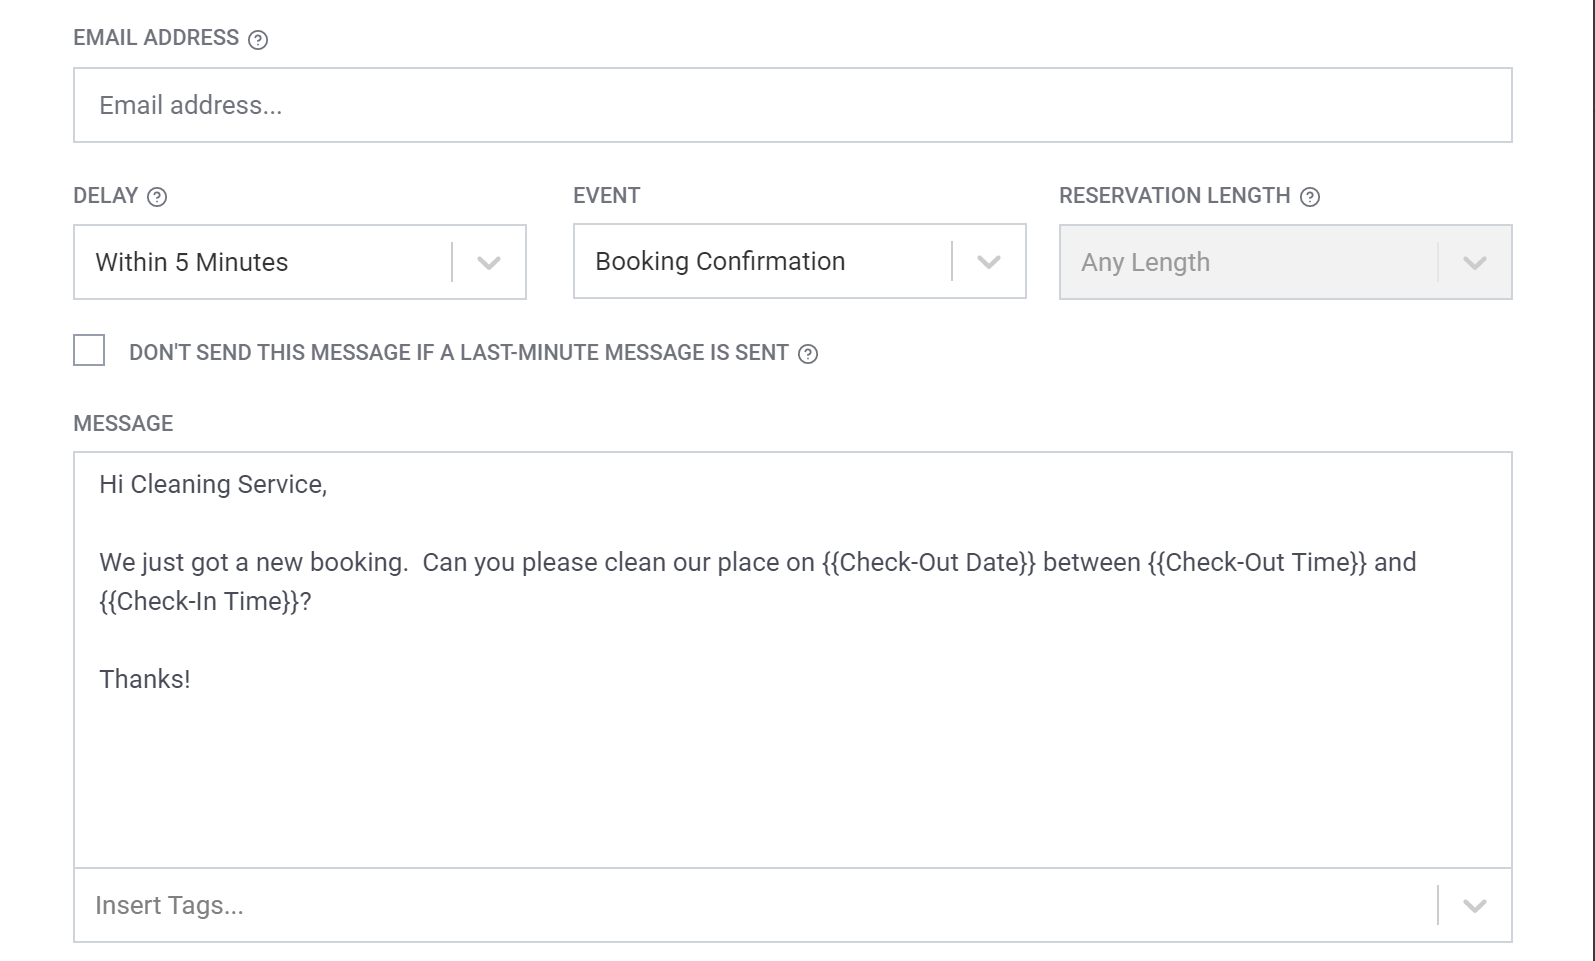Click the Delay dropdown chevron arrow
1595x961 pixels.
(x=489, y=263)
